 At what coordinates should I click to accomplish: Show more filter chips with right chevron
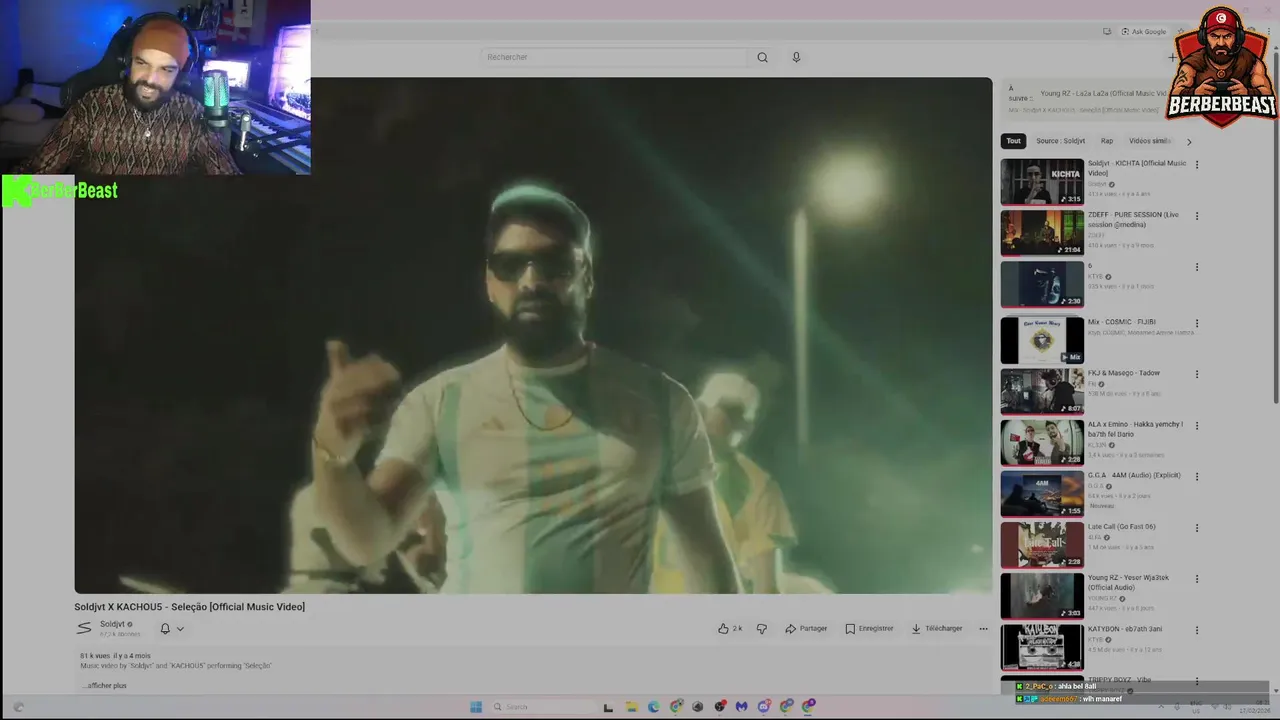(x=1189, y=142)
